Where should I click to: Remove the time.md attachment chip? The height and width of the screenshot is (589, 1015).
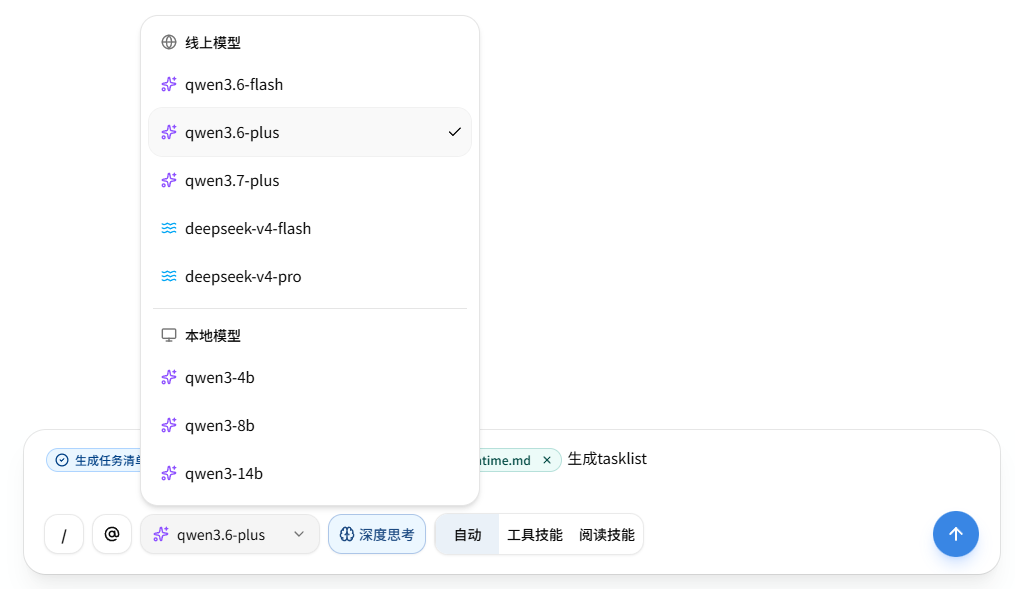547,460
